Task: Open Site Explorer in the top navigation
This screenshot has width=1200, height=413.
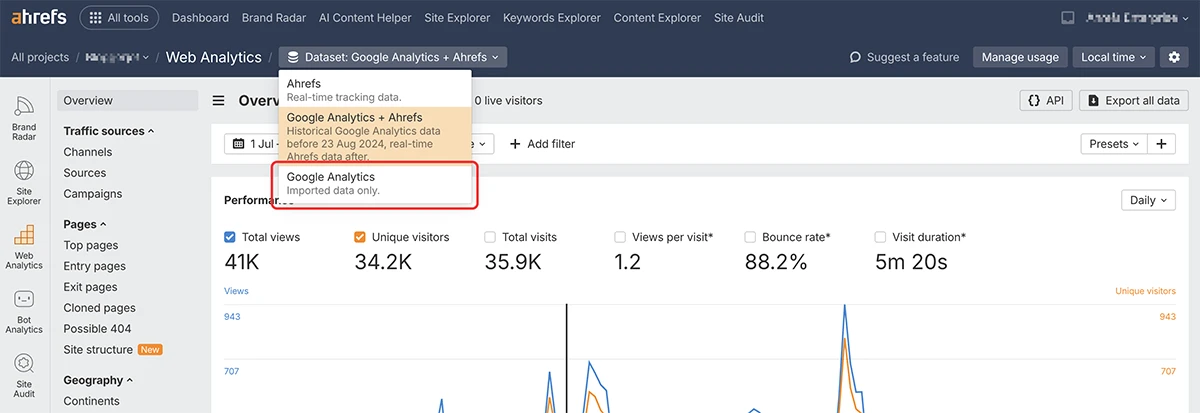Action: (x=455, y=18)
